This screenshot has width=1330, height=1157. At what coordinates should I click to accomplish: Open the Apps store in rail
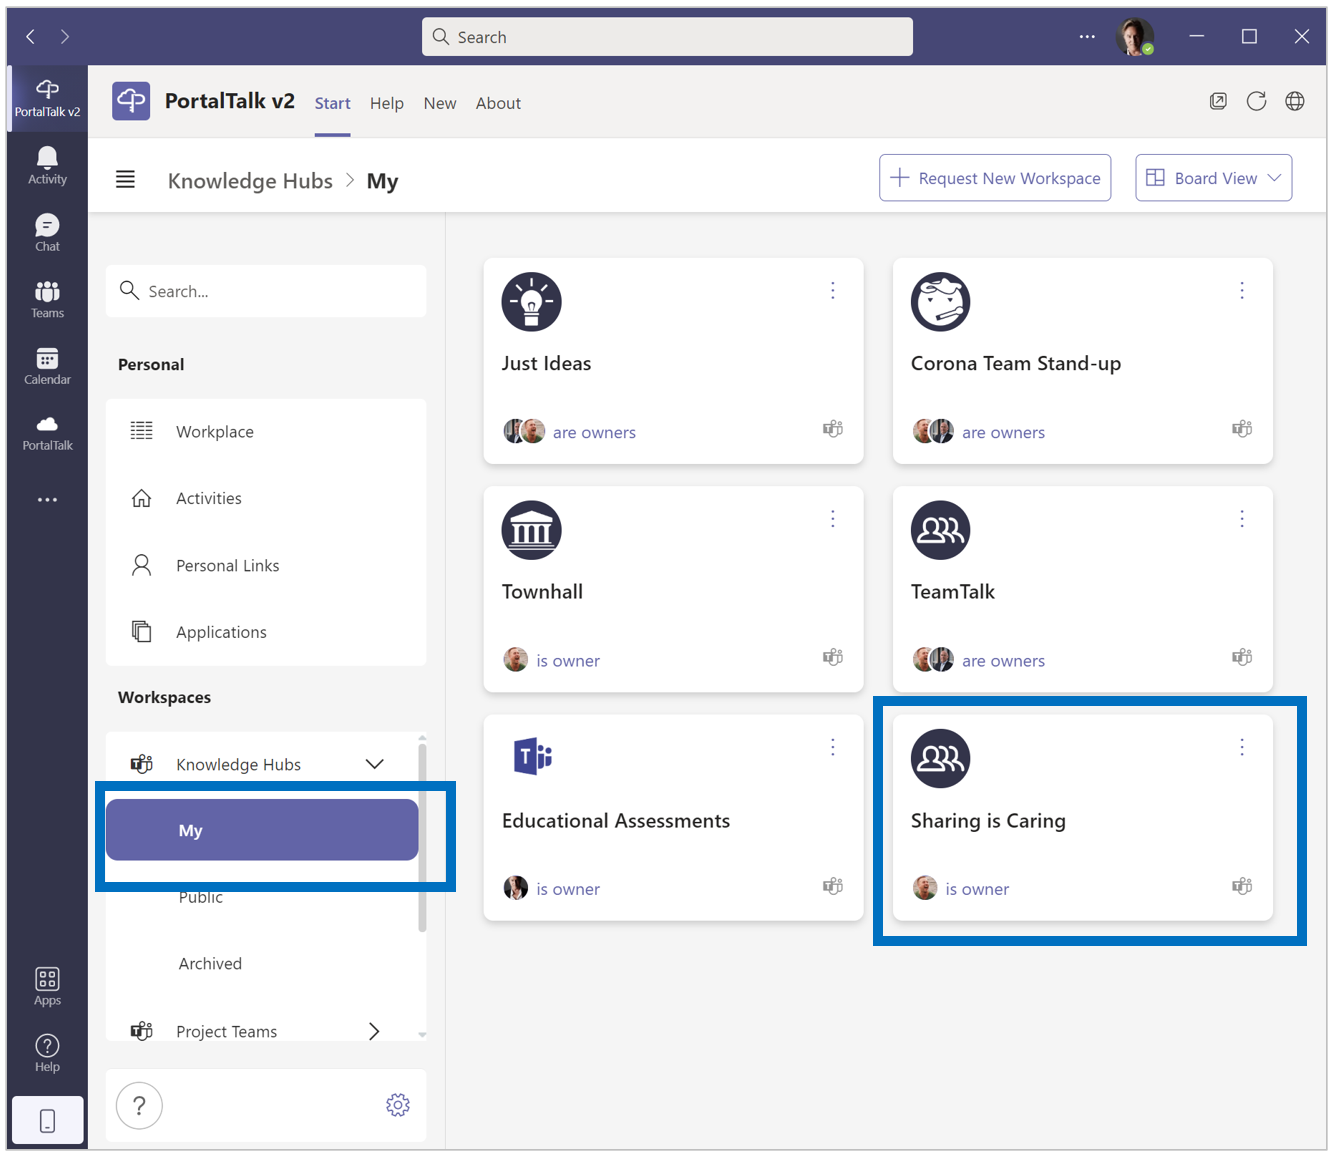(47, 986)
